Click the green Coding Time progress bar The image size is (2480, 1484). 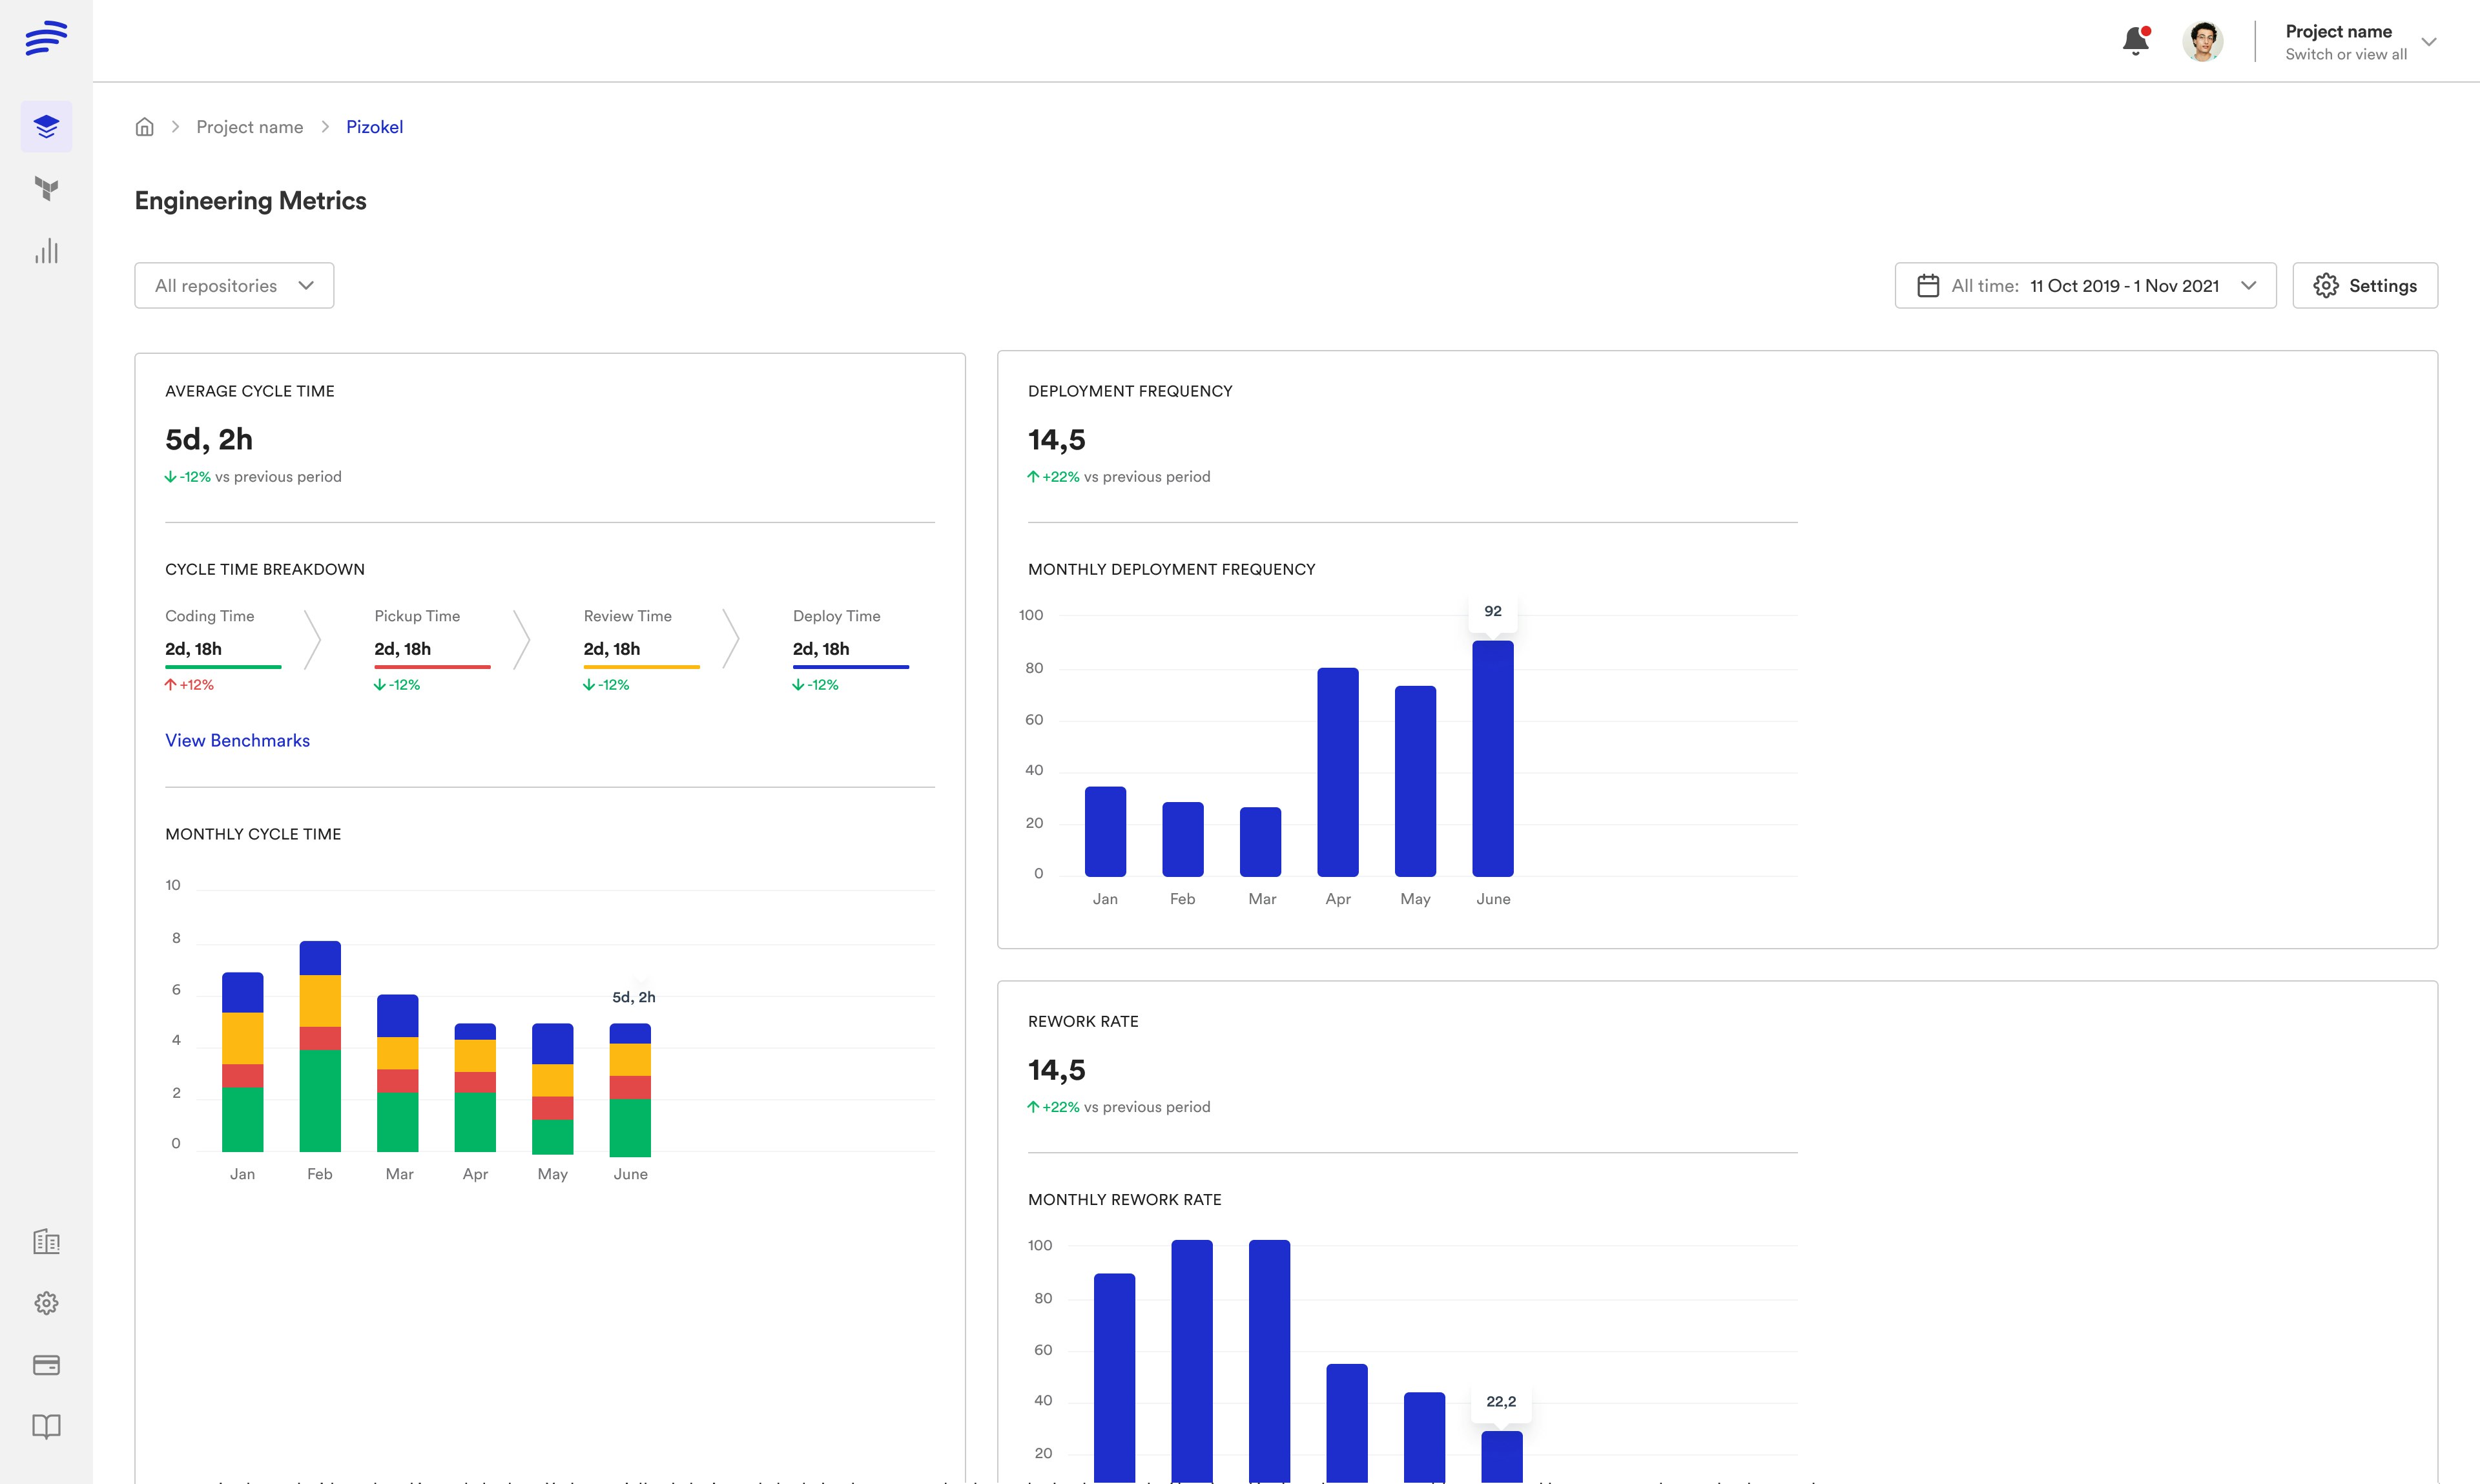coord(222,666)
